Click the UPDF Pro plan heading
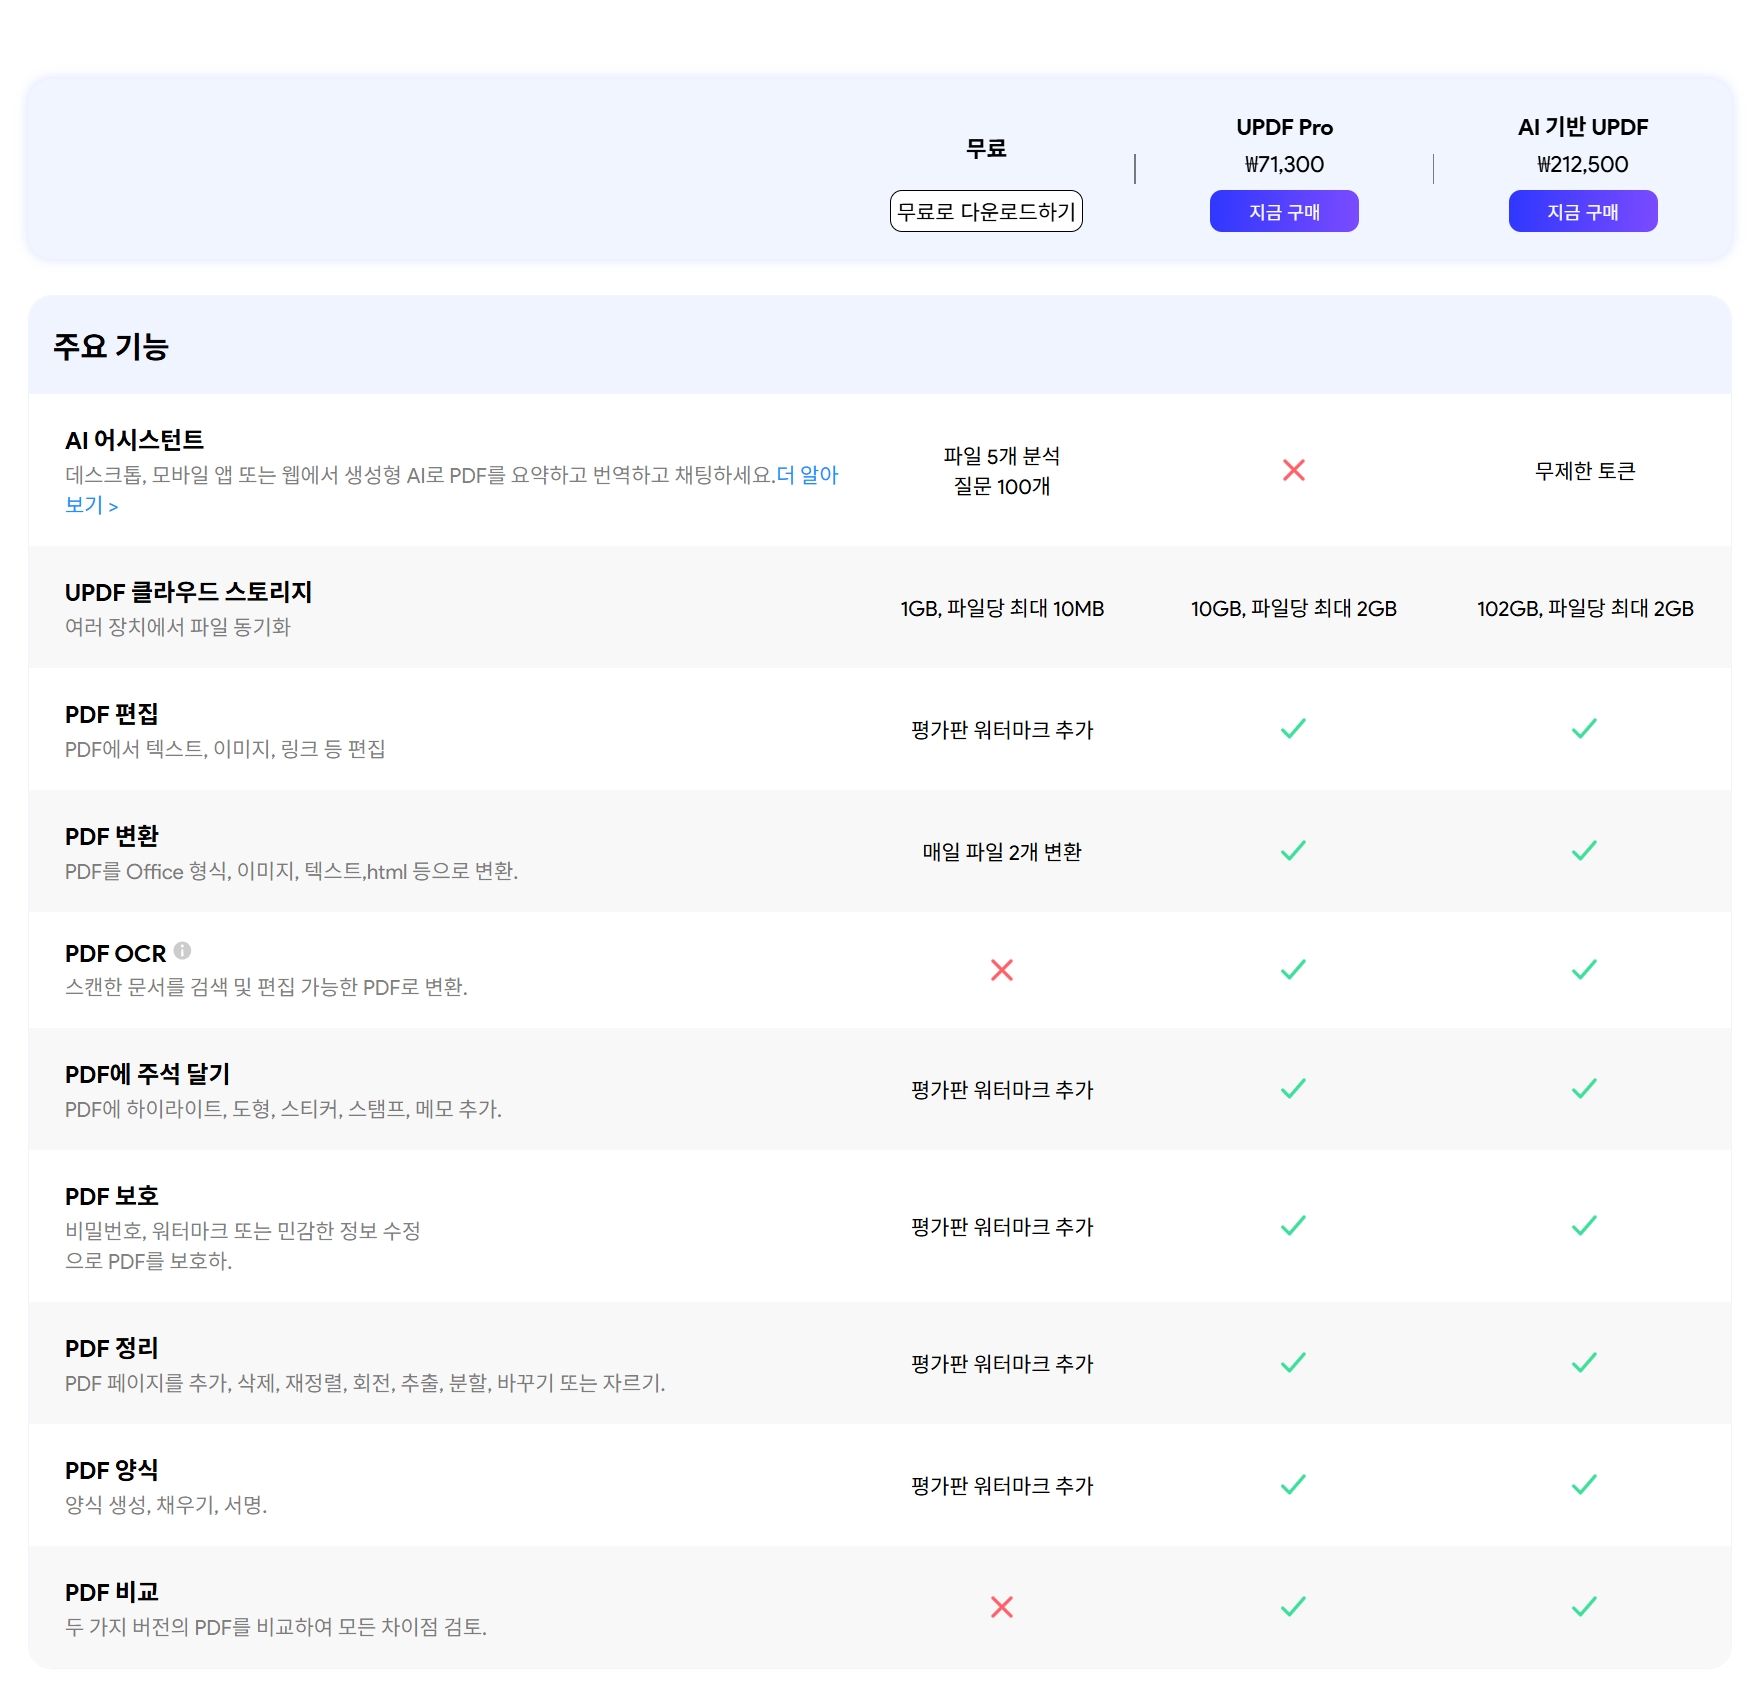Screen dimensions: 1763x1686 point(1284,127)
